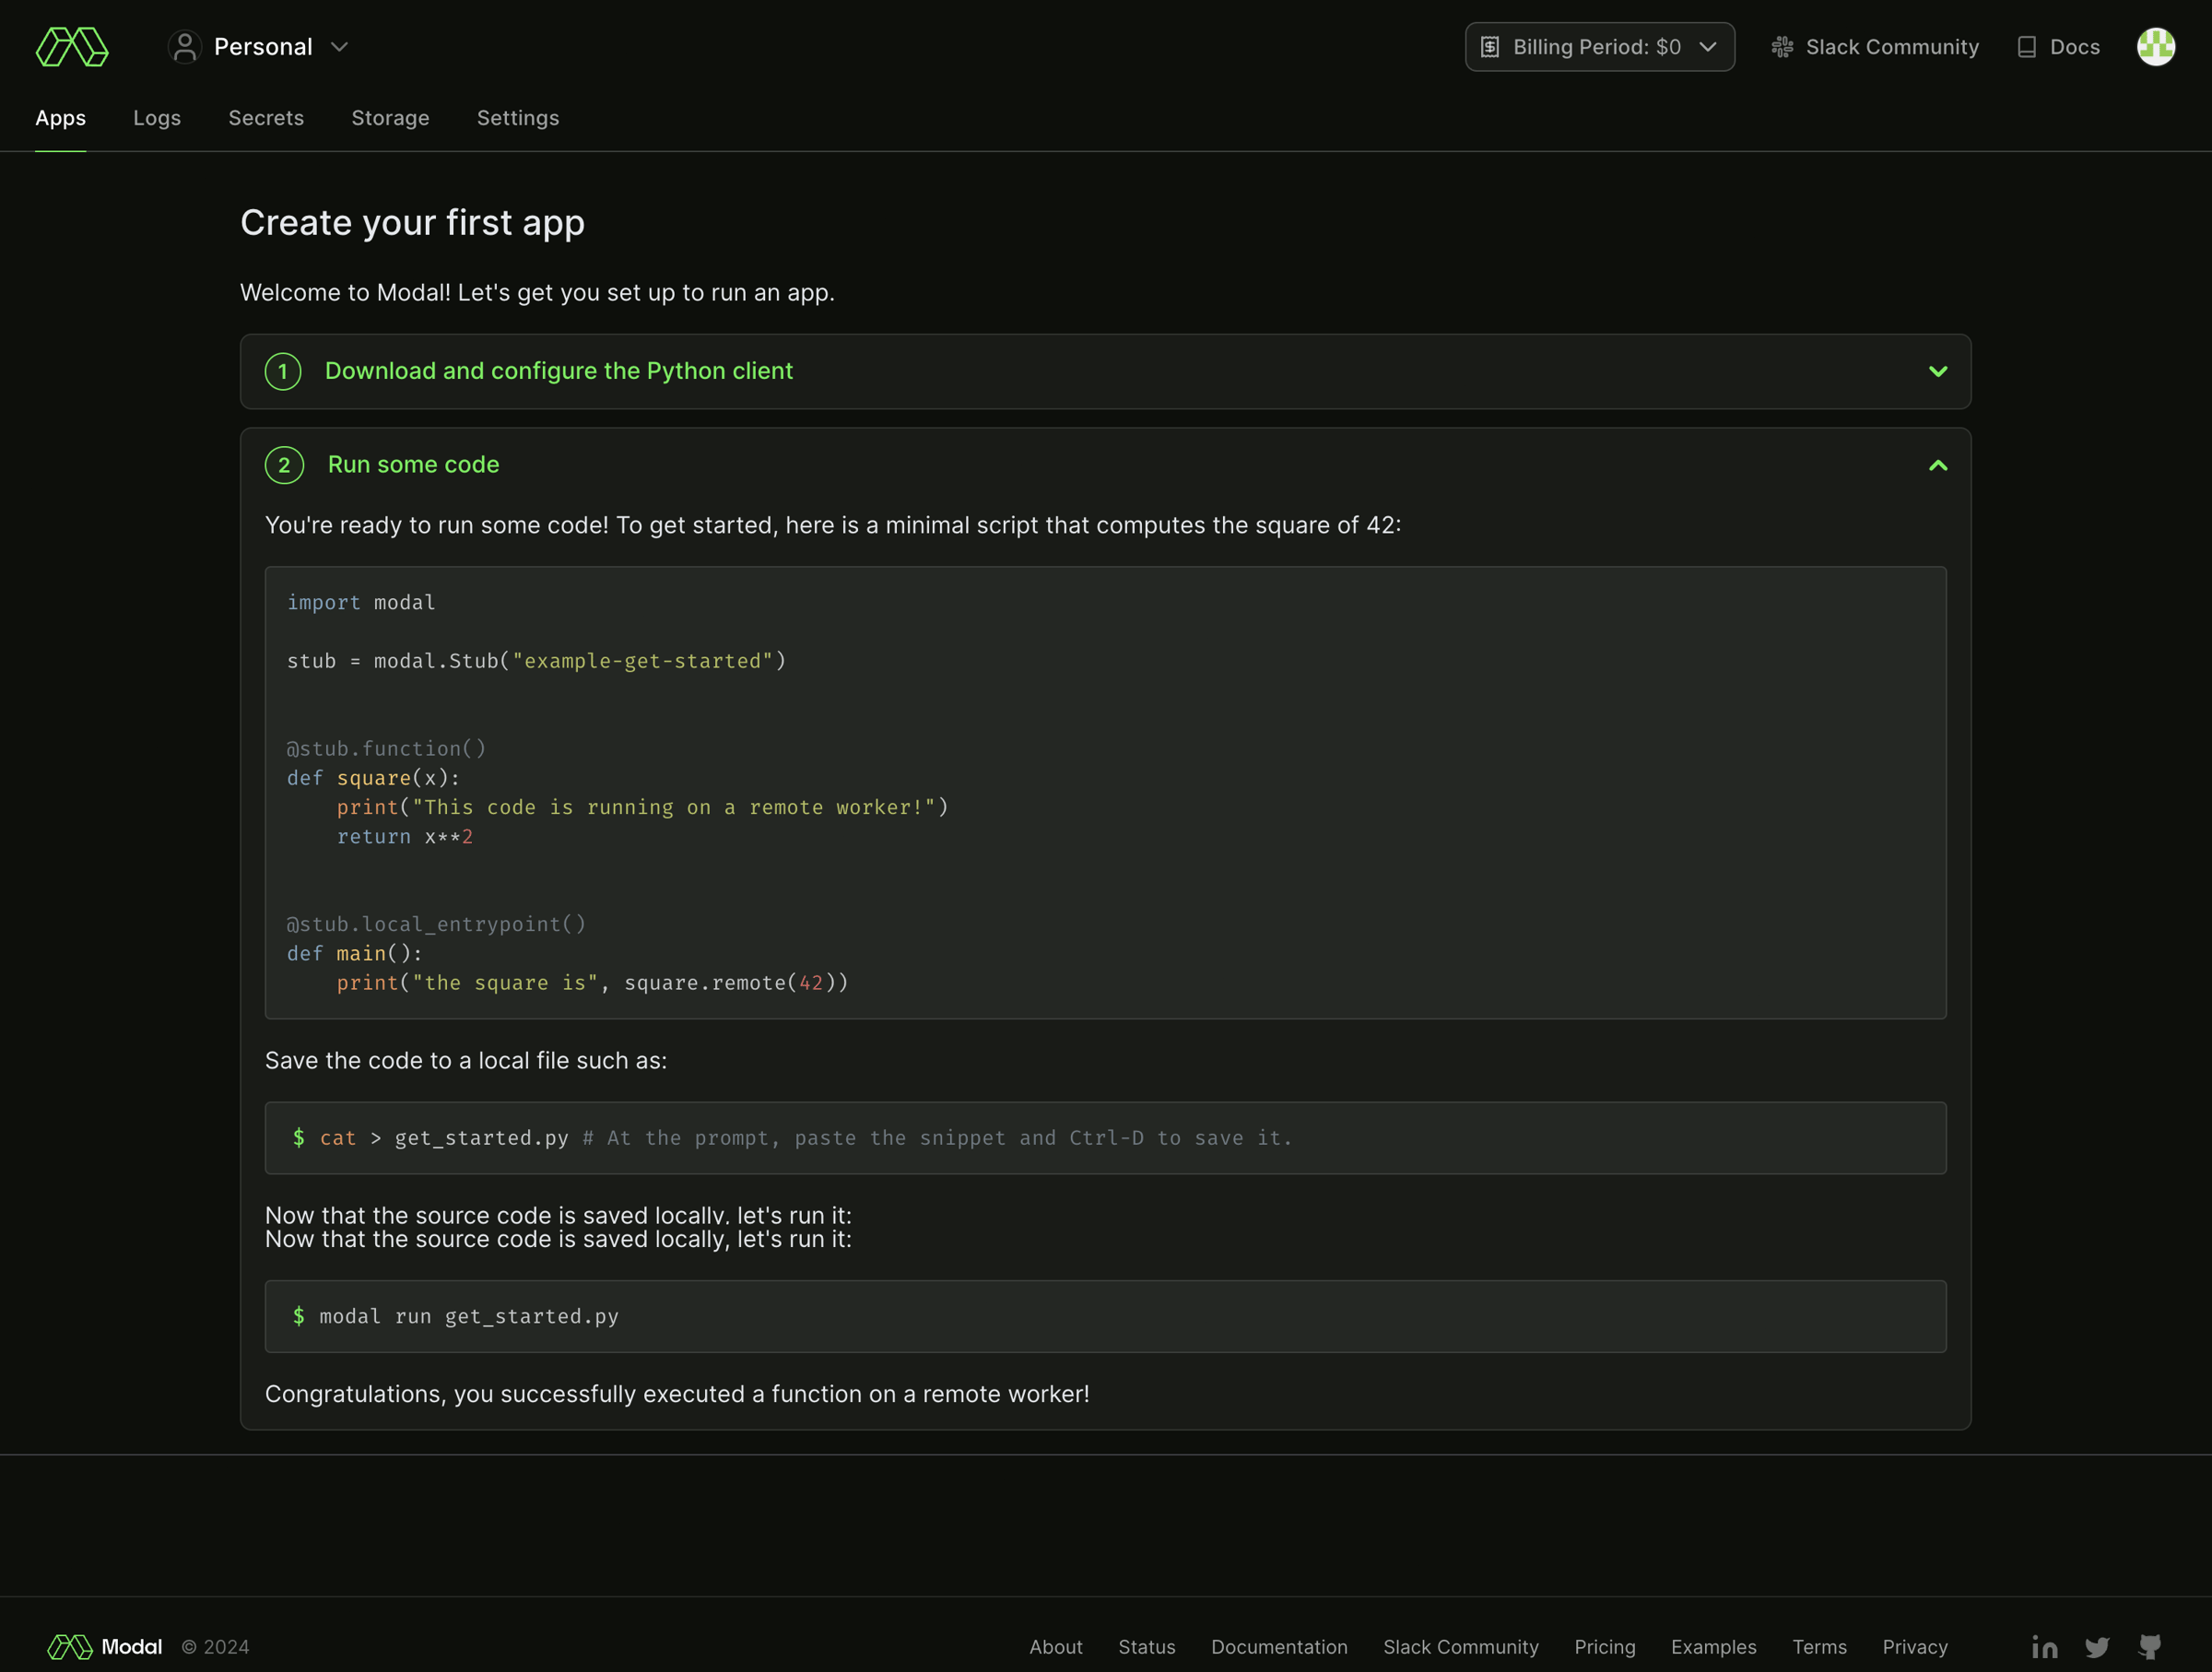
Task: Click the GitHub icon in footer
Action: pos(2149,1646)
